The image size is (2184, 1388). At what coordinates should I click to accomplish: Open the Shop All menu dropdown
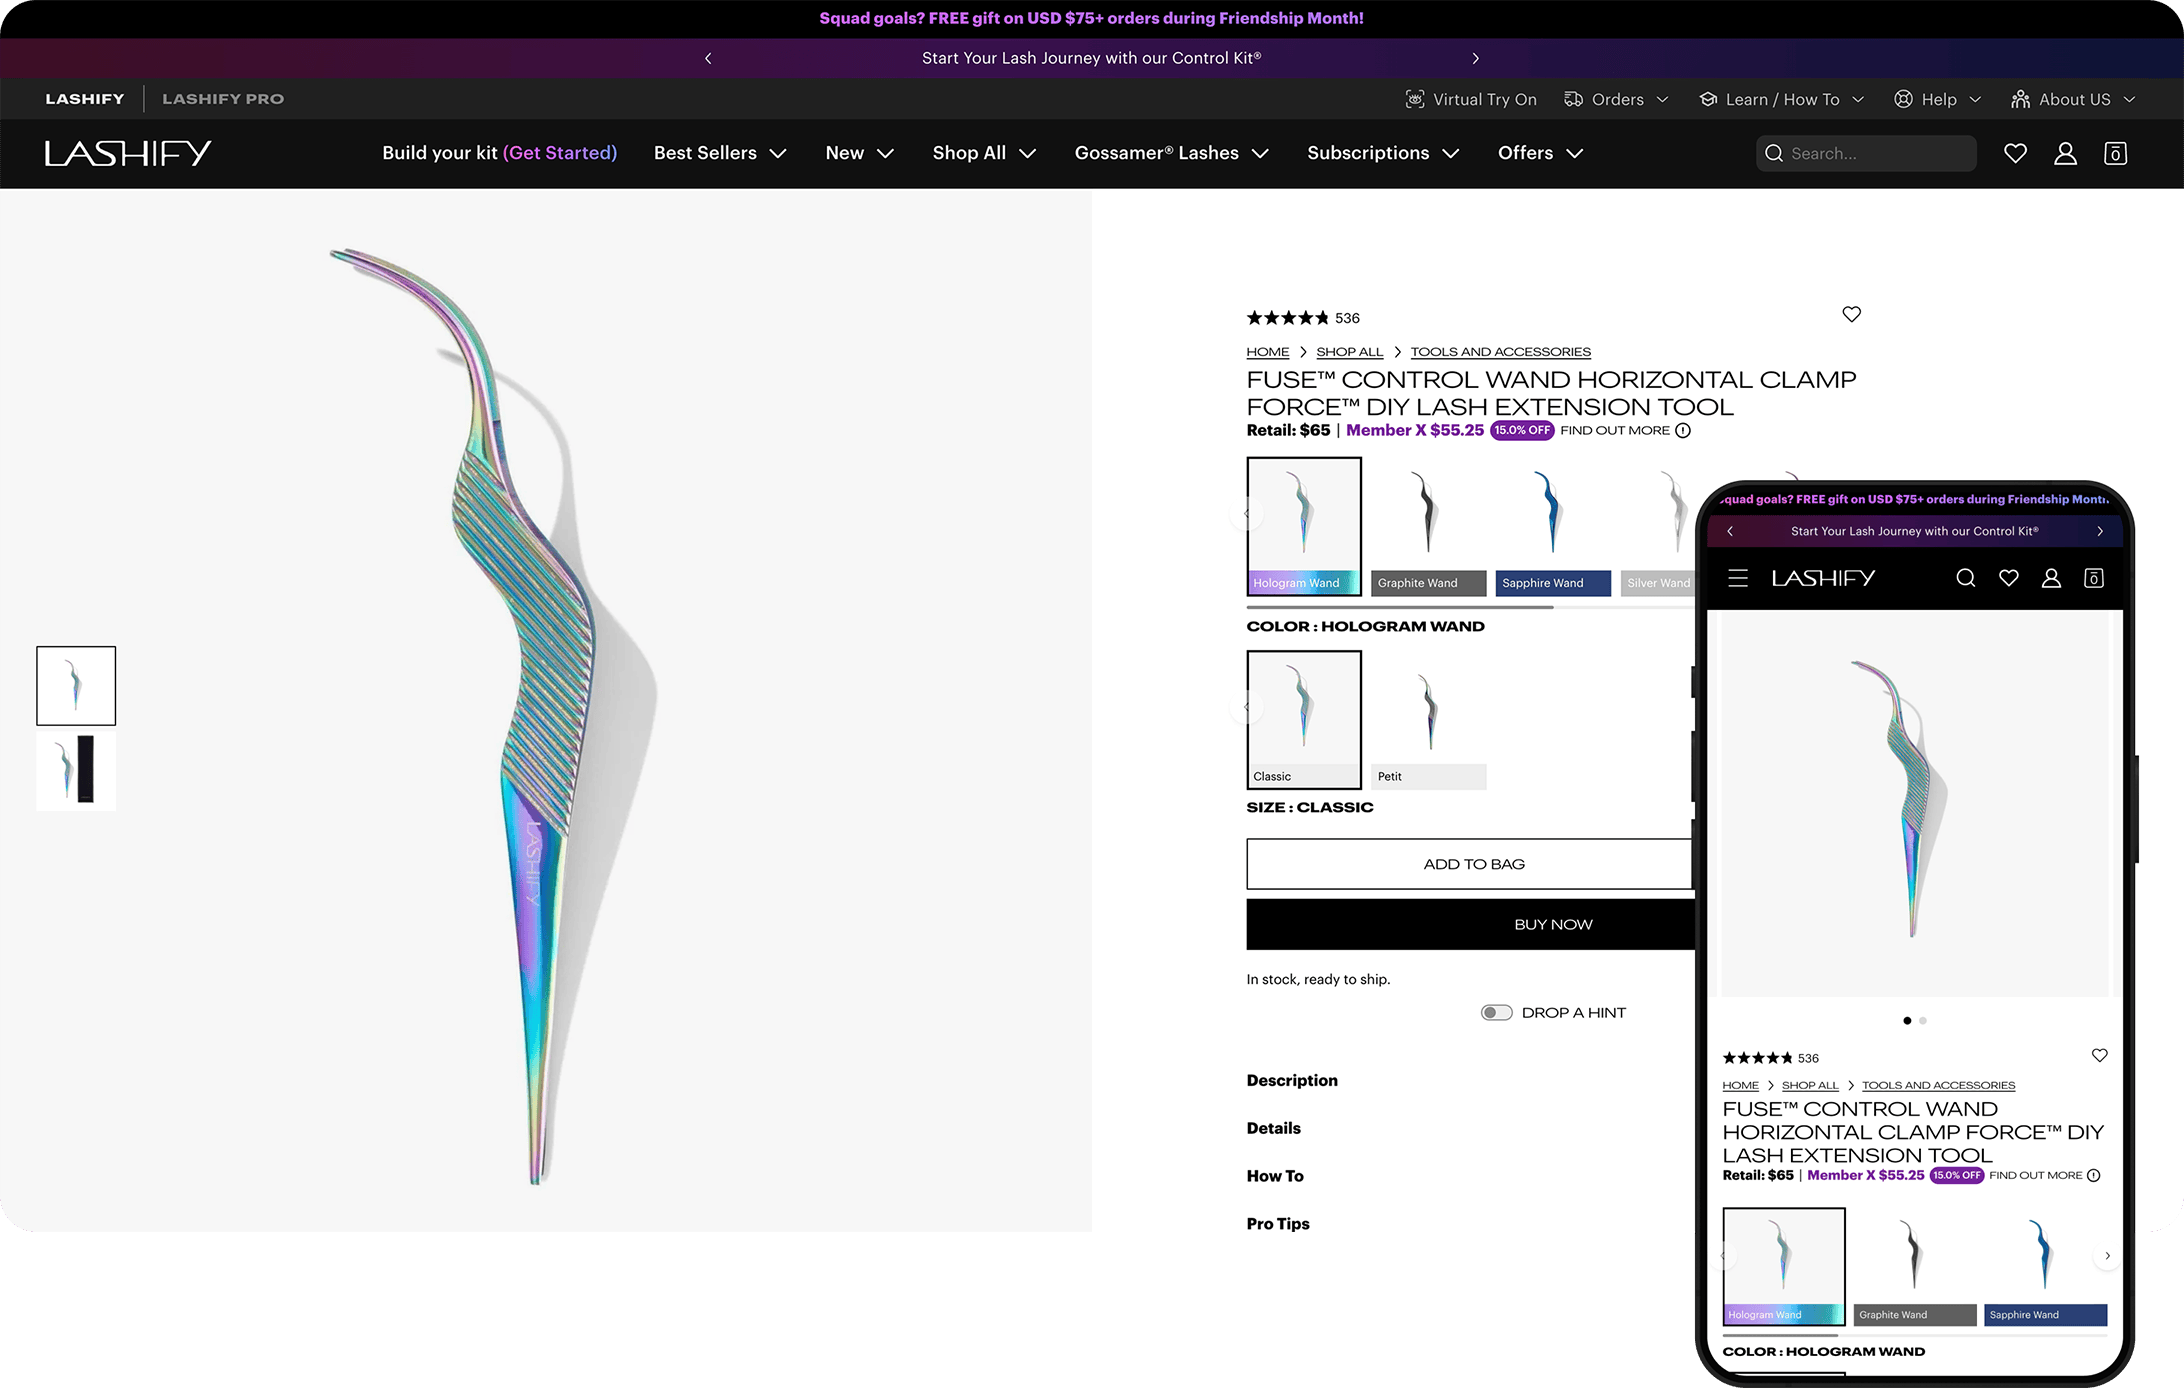tap(984, 153)
